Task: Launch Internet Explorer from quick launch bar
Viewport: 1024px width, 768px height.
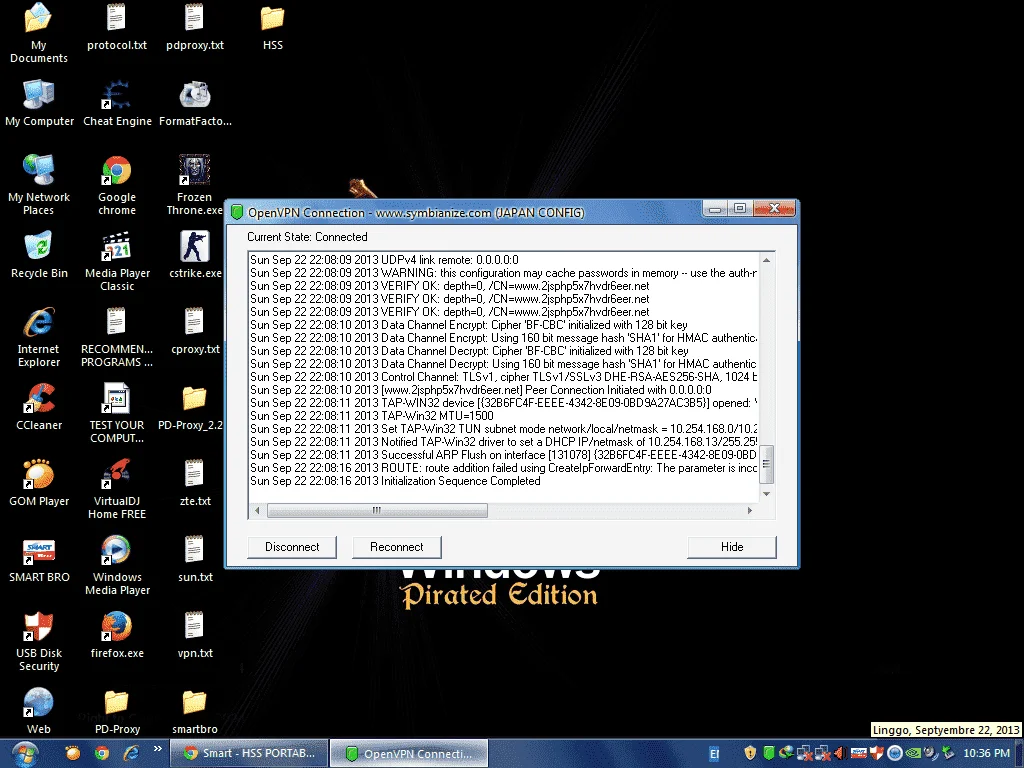Action: (131, 753)
